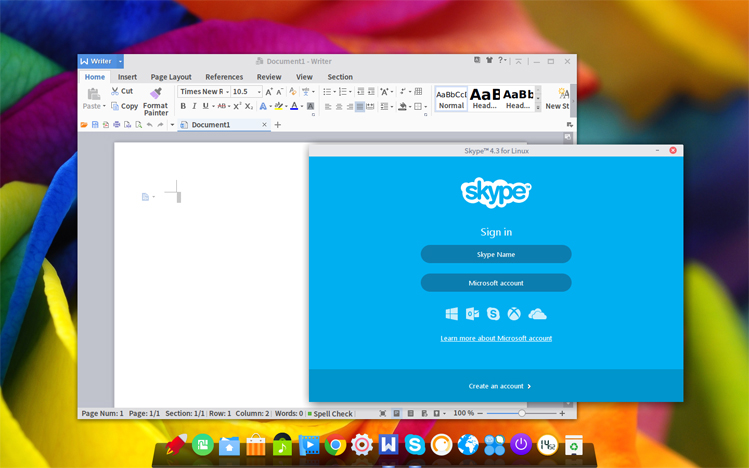The width and height of the screenshot is (749, 468).
Task: Follow Learn more about Microsoft account link
Action: click(496, 338)
